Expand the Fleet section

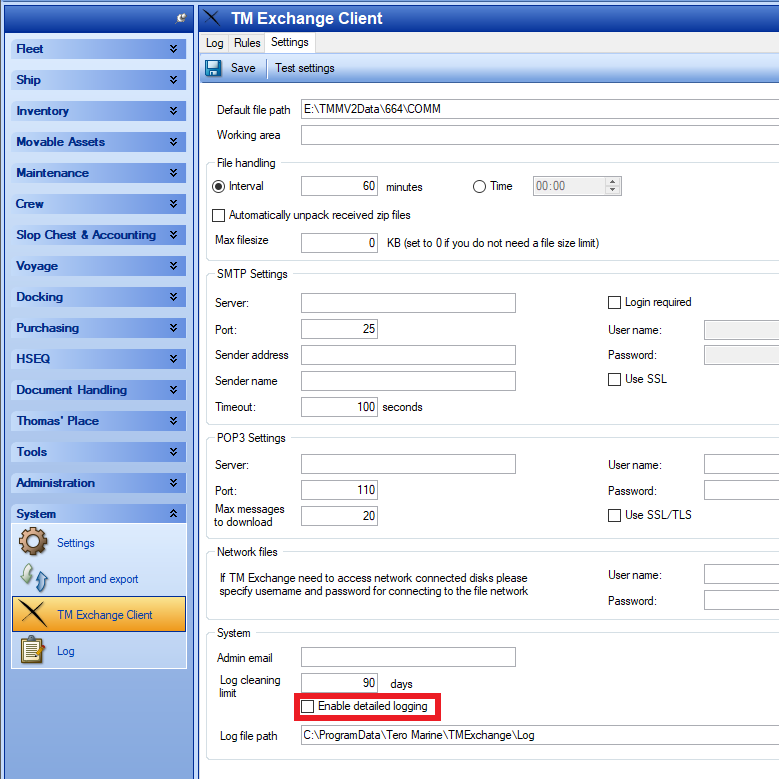[x=98, y=49]
